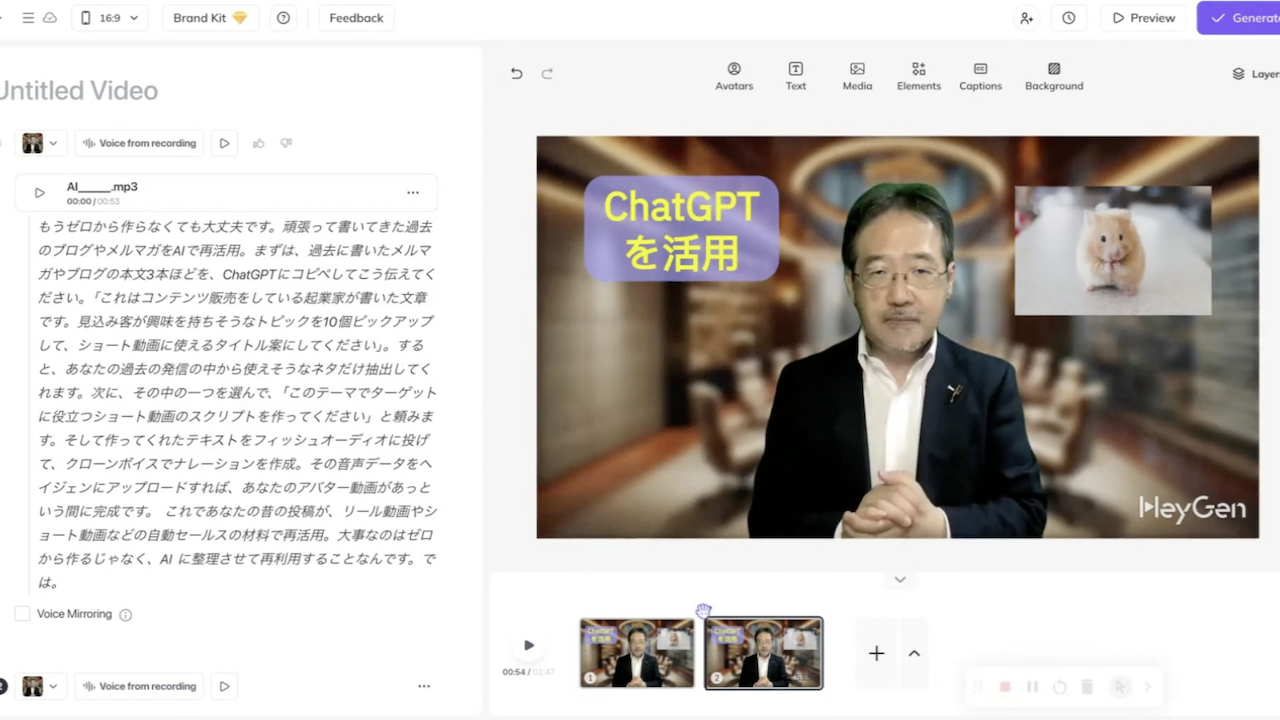Open the audio file more options menu
This screenshot has height=720, width=1280.
[x=413, y=192]
